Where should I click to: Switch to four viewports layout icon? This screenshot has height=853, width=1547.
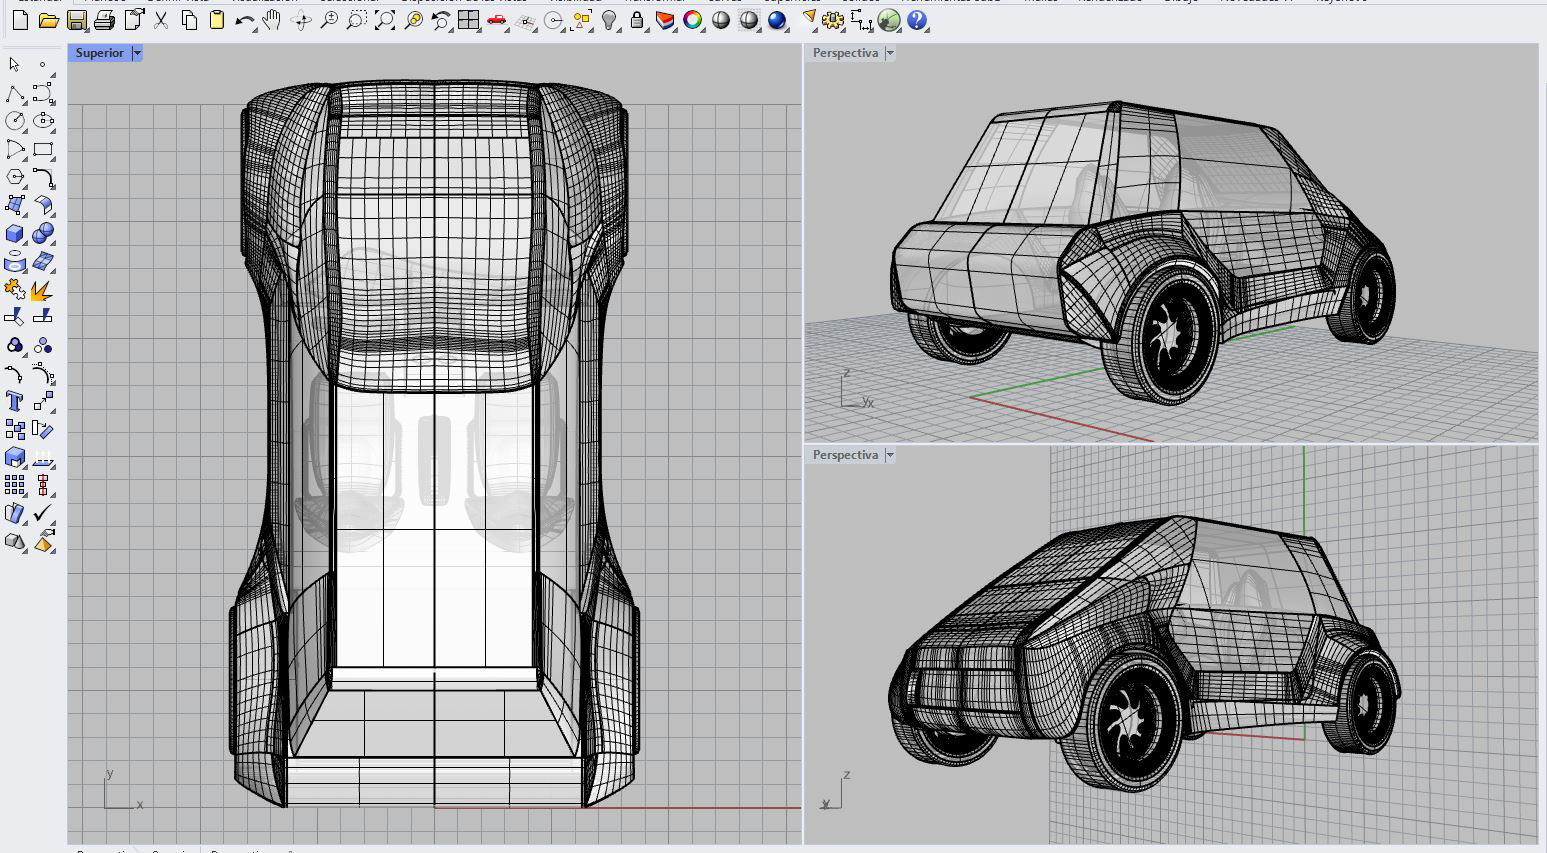point(469,20)
